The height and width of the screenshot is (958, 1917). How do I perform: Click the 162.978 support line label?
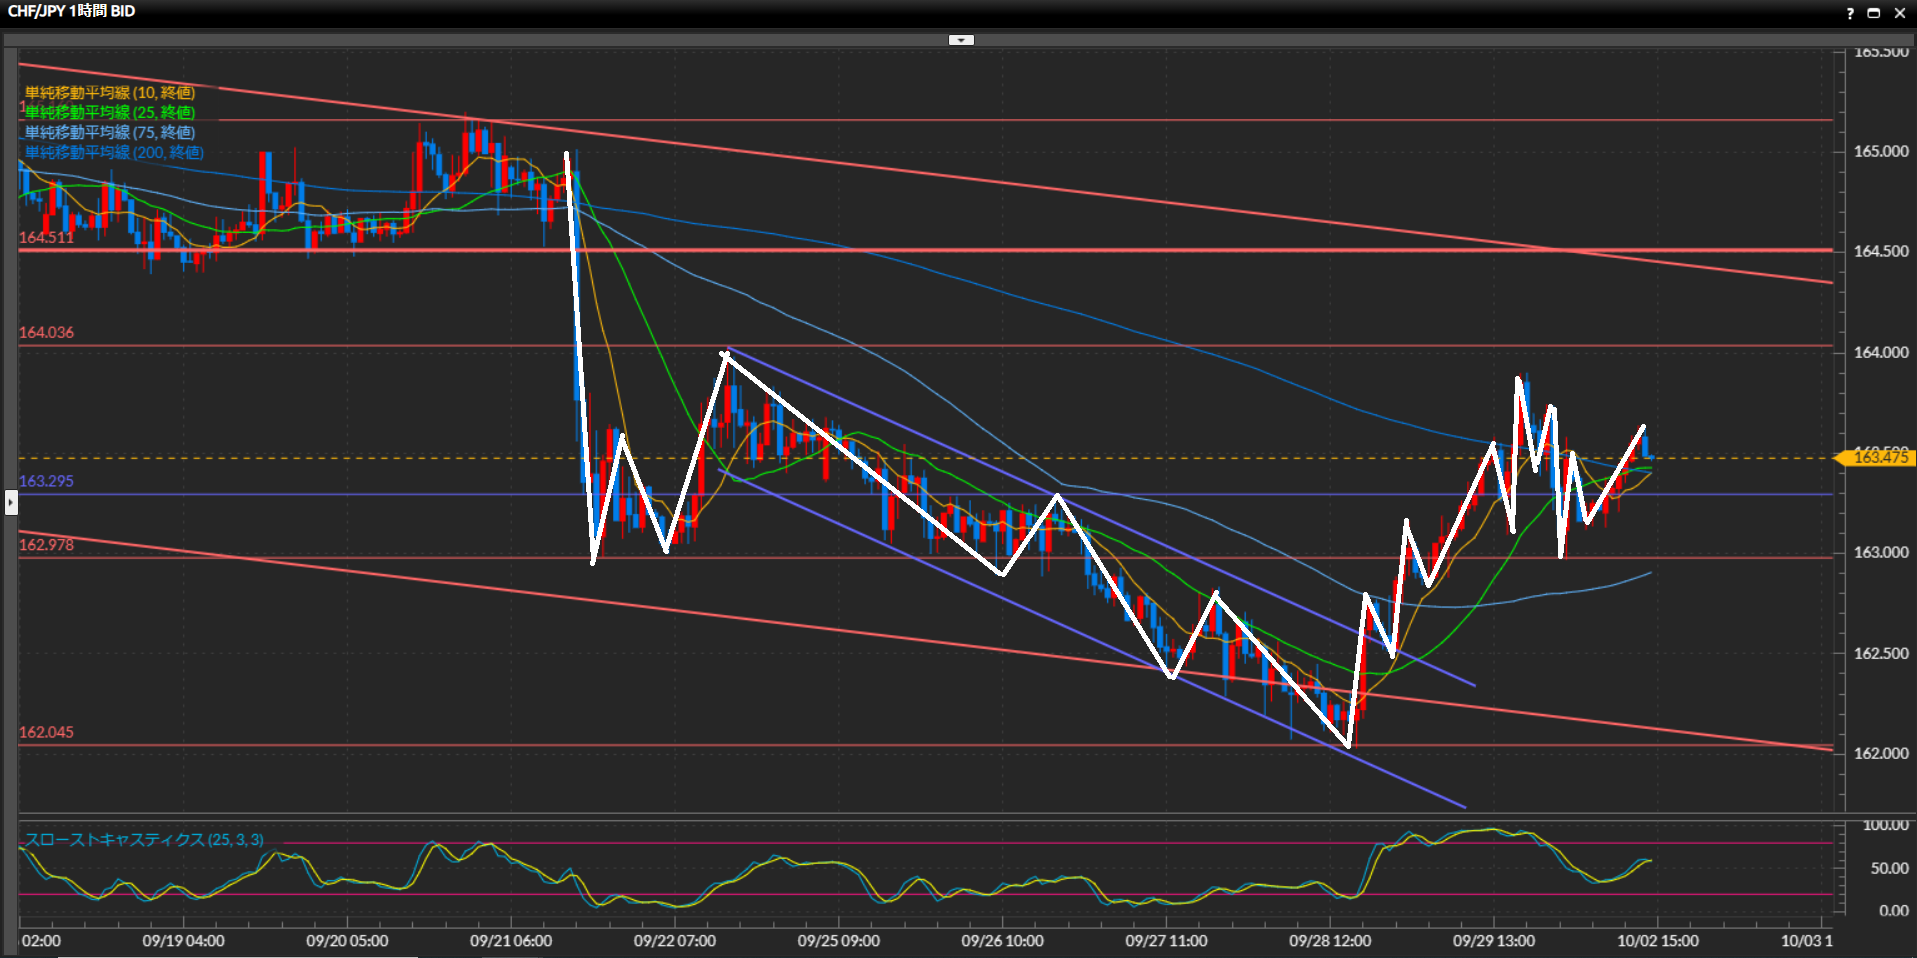[46, 545]
